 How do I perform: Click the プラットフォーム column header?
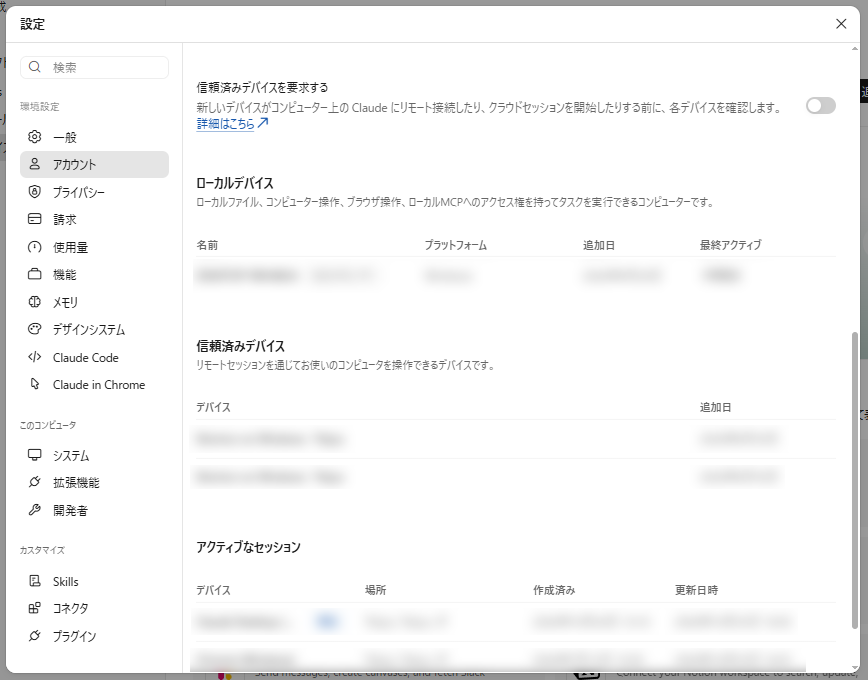[x=456, y=245]
